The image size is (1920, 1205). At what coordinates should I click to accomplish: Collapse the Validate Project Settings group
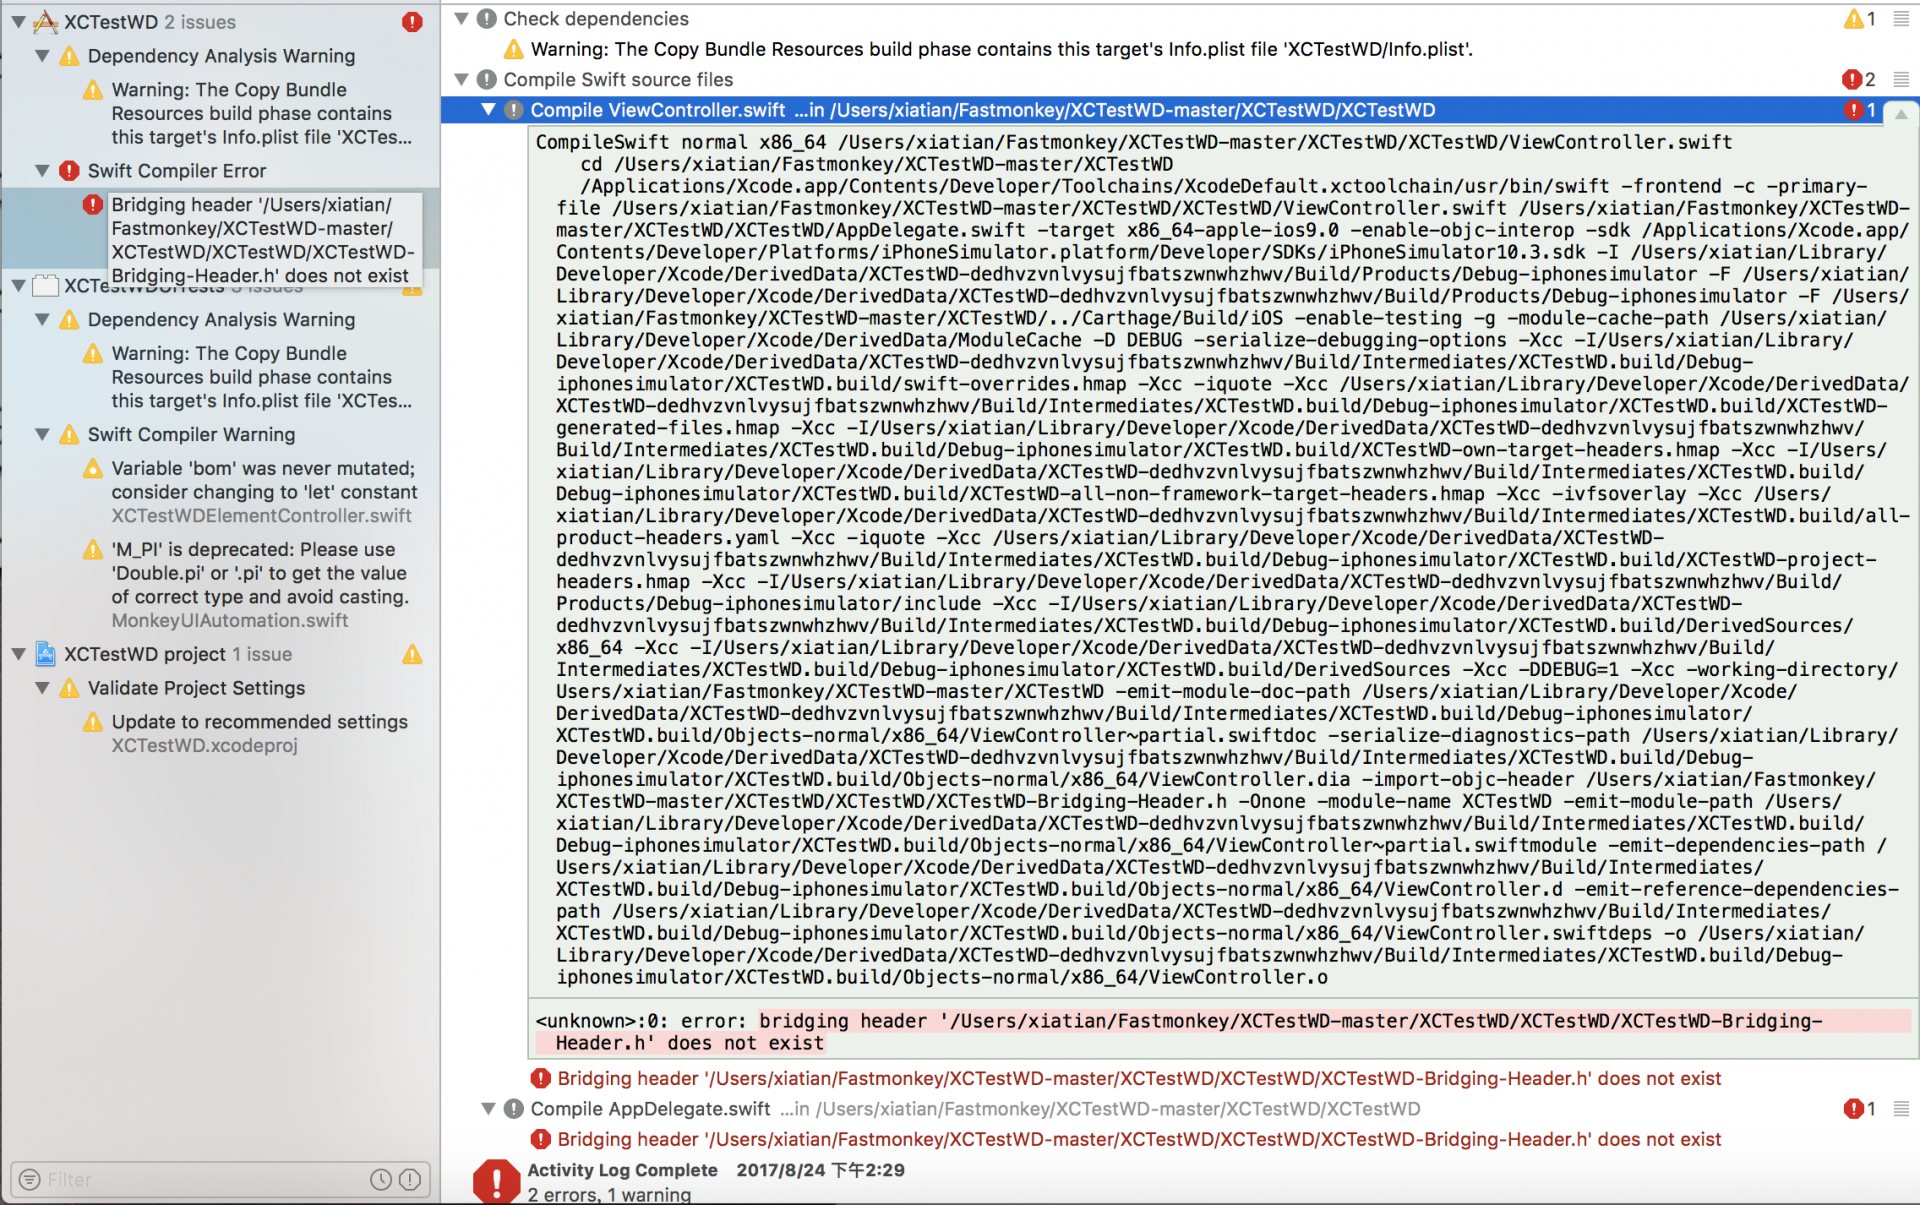[42, 688]
